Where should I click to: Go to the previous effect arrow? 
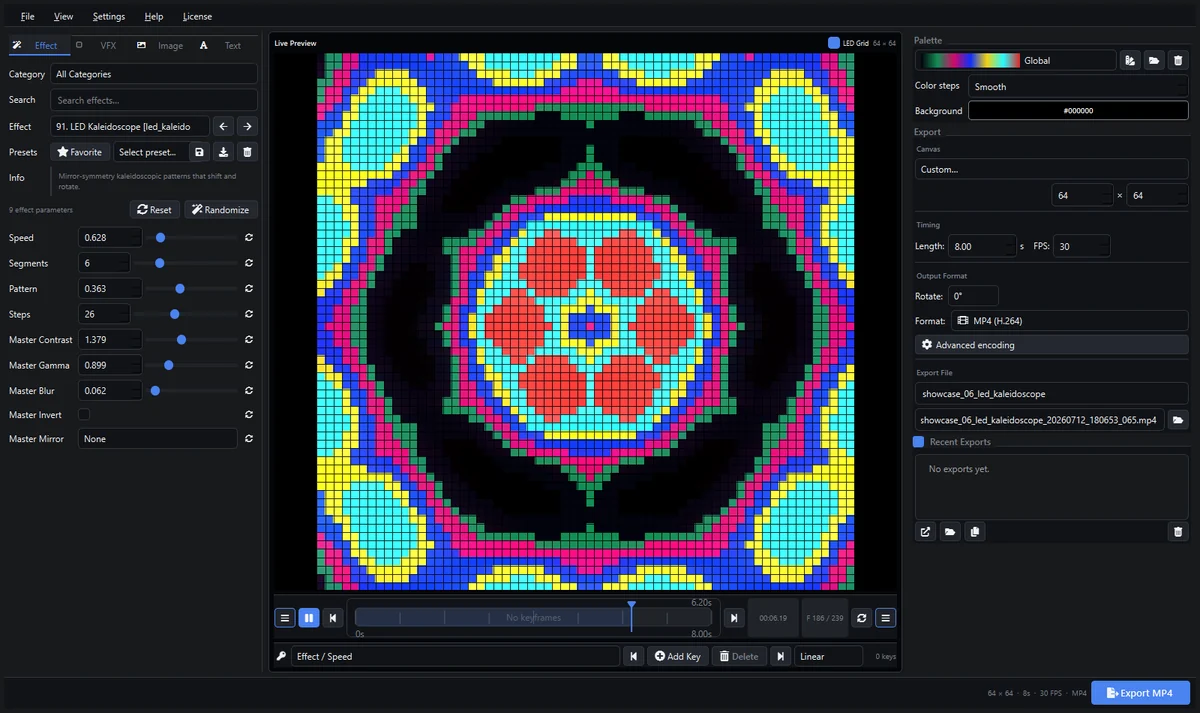pyautogui.click(x=224, y=126)
